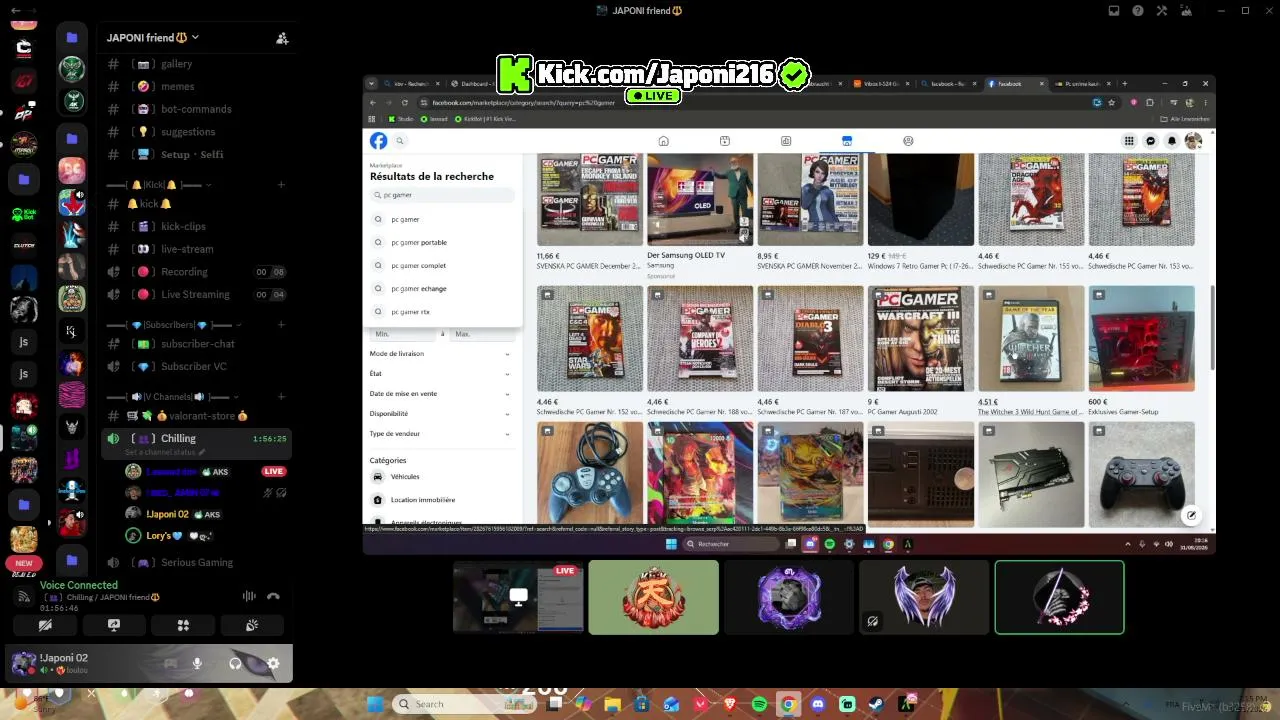This screenshot has width=1280, height=720.
Task: Open Facebook Marketplace icon in top nav
Action: tap(846, 141)
